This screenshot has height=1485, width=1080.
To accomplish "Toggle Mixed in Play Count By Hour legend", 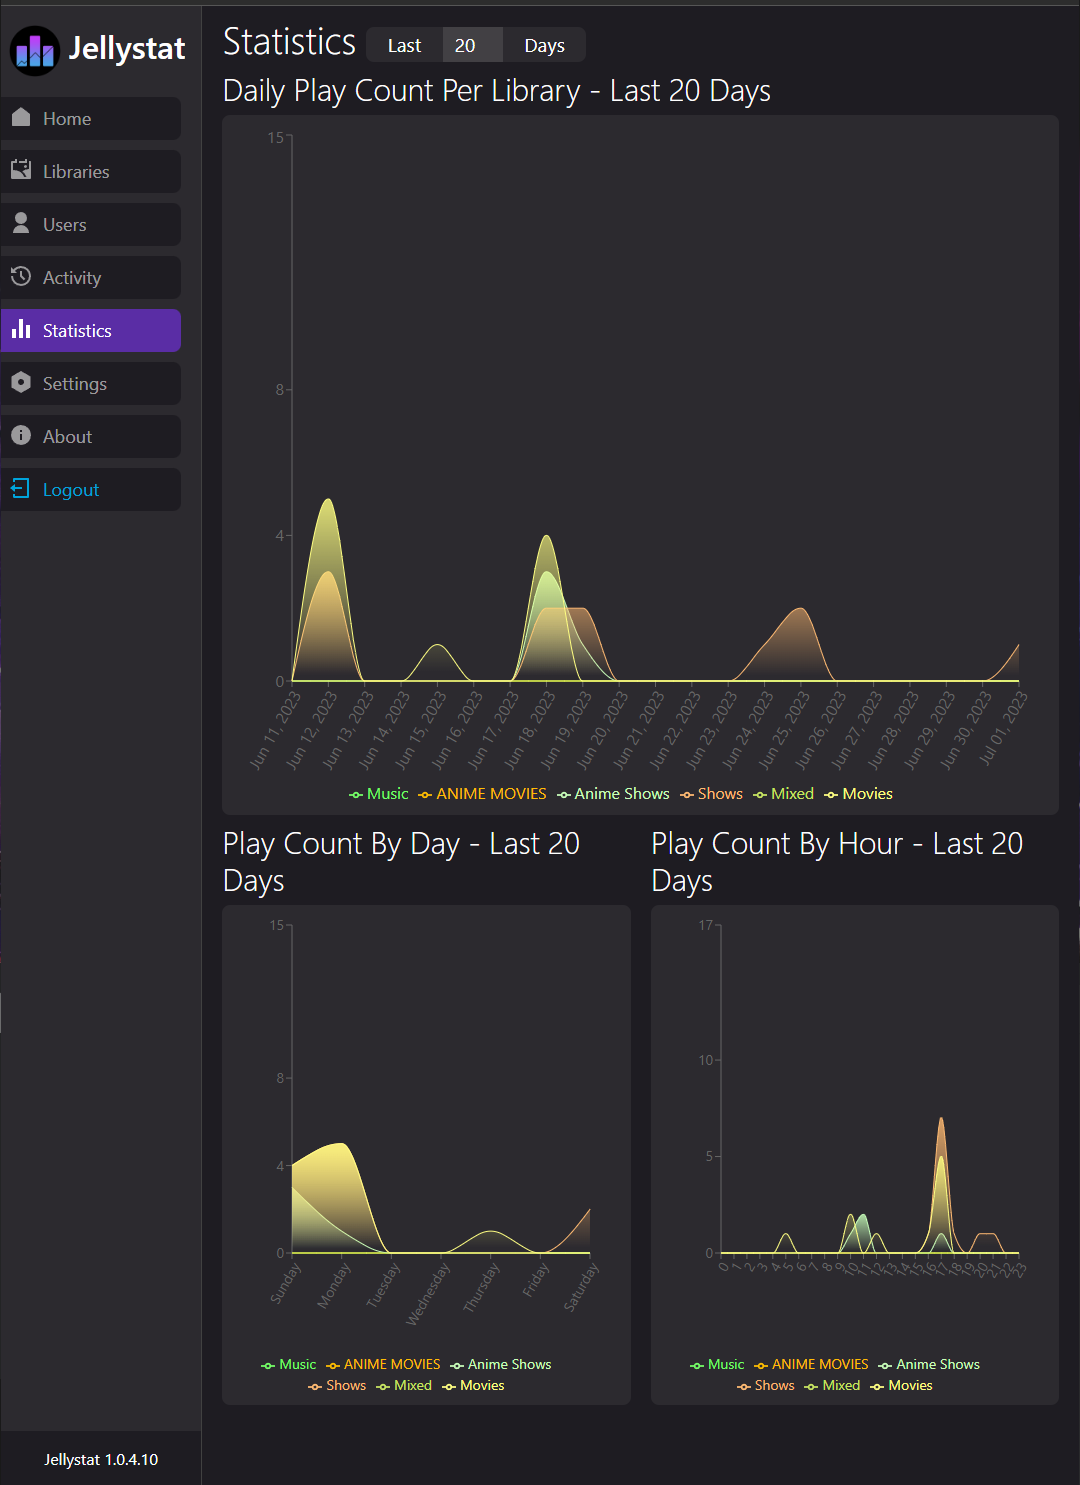I will point(832,1385).
